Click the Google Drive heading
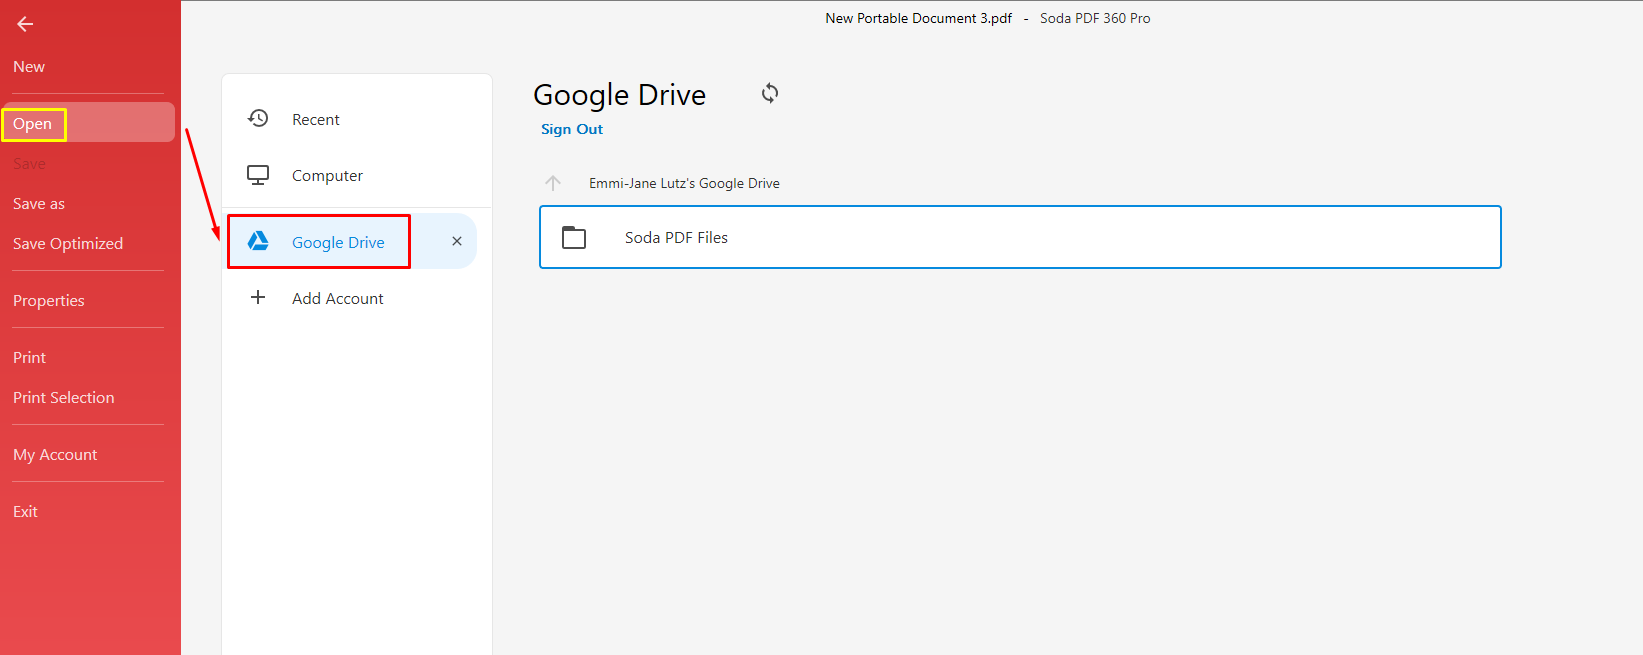This screenshot has height=655, width=1643. coord(620,95)
